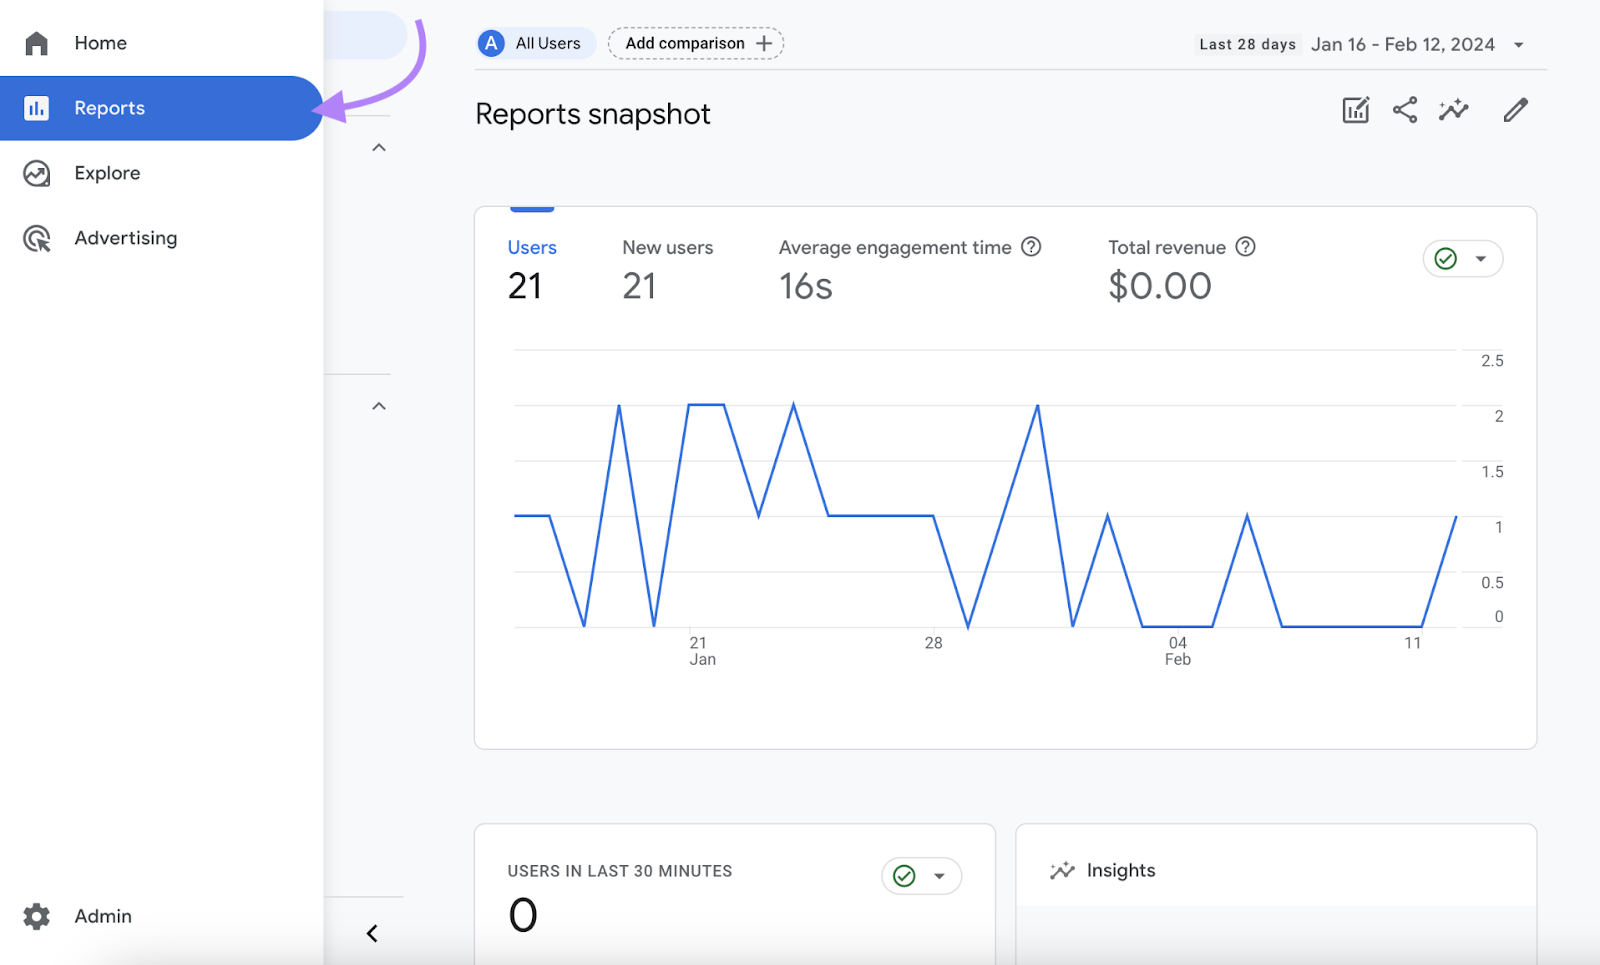Open the Explore section
Screen dimensions: 1600x965
(x=106, y=173)
